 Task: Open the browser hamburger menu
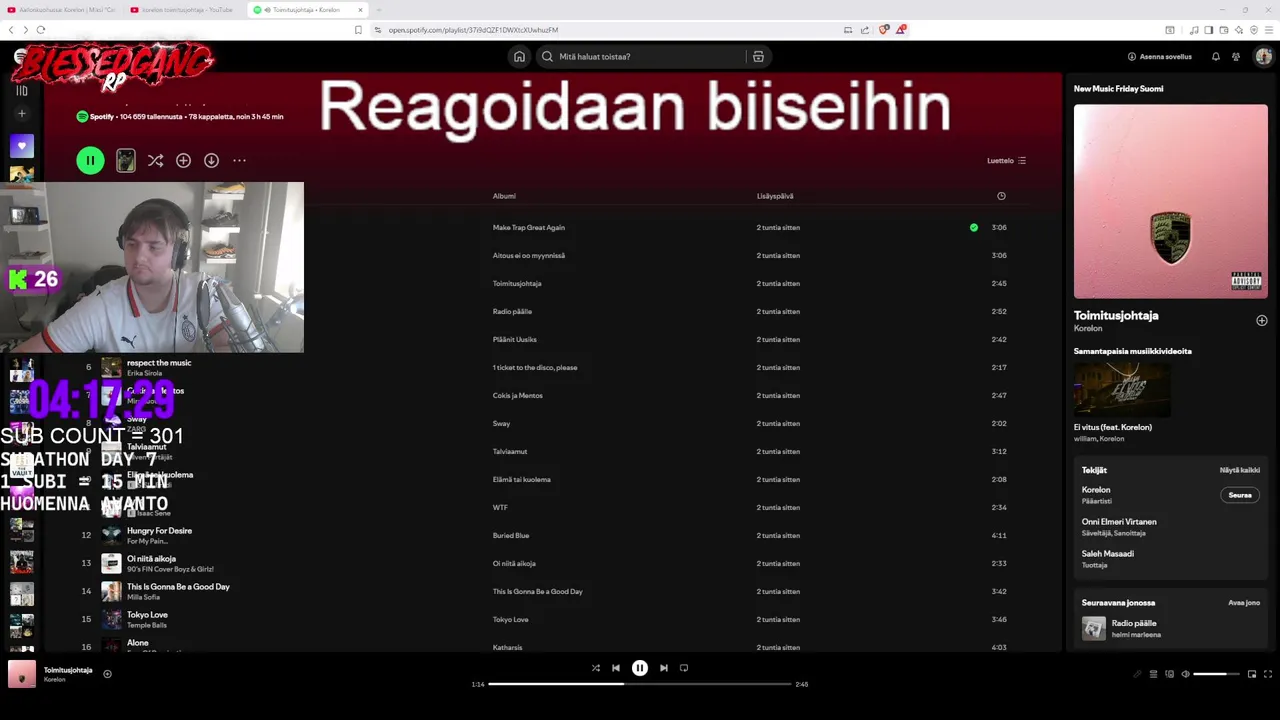coord(1267,30)
